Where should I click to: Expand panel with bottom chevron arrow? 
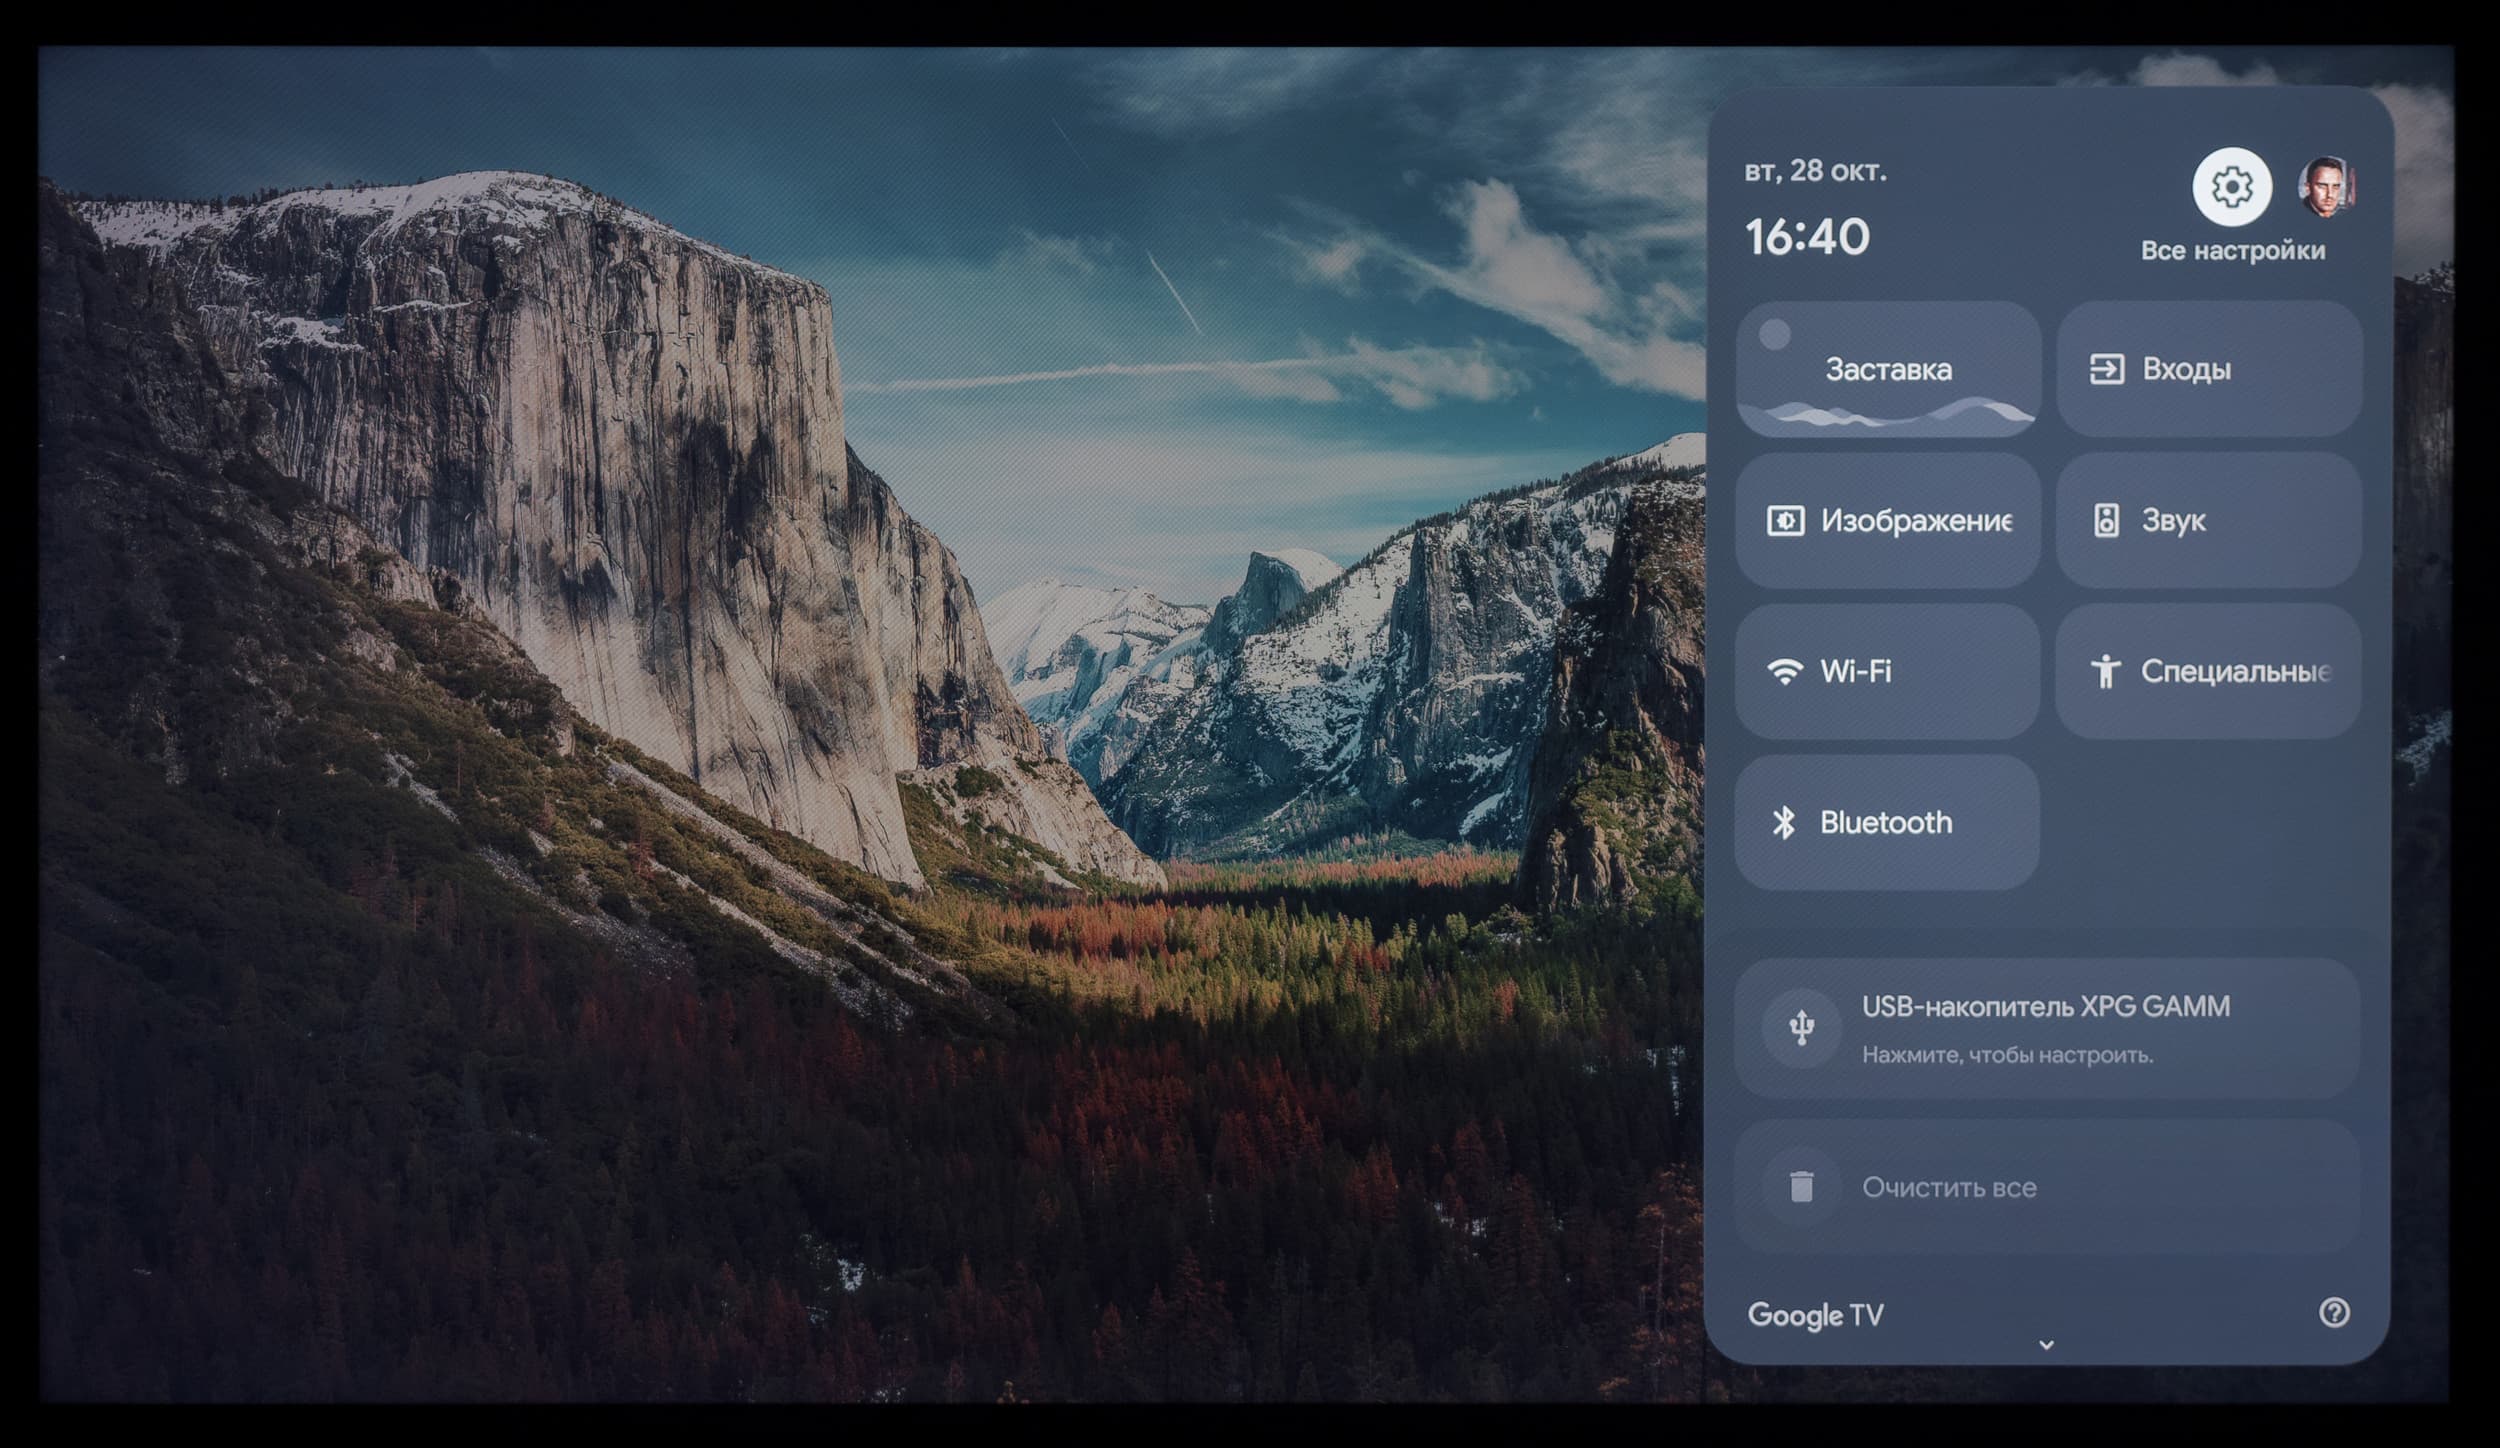pyautogui.click(x=2046, y=1345)
